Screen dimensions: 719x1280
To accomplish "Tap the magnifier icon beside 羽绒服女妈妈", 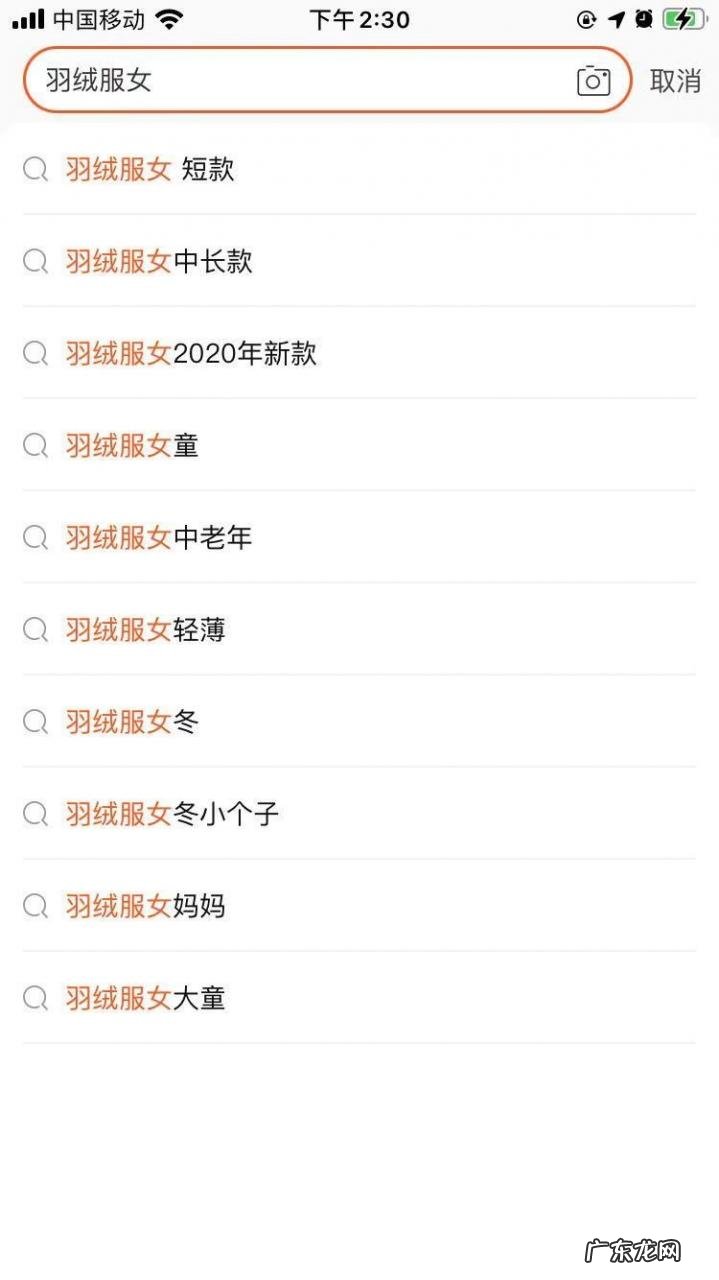I will 35,906.
